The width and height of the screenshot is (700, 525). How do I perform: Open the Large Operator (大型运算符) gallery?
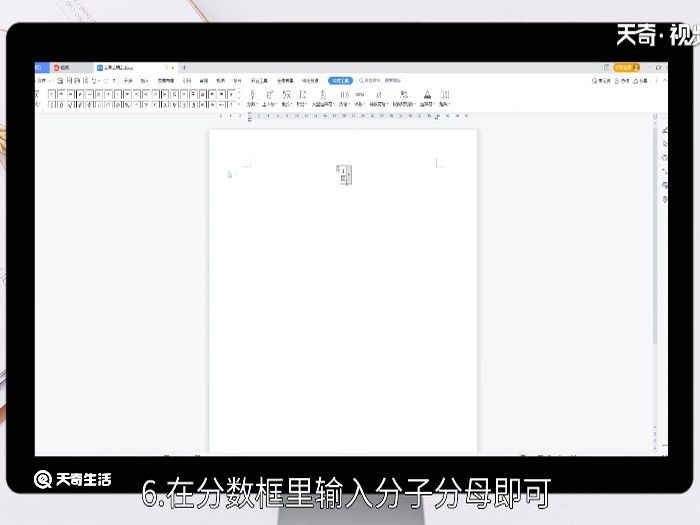(x=323, y=98)
